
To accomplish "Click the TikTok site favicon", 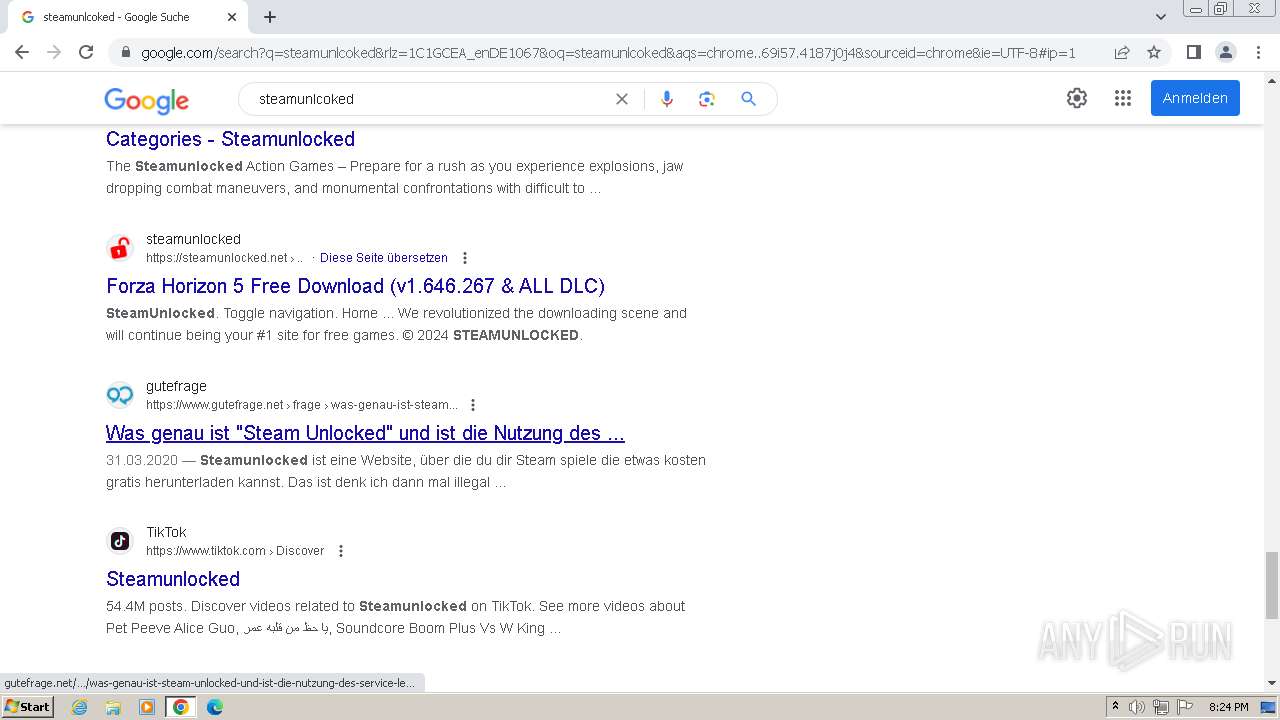I will pos(120,541).
